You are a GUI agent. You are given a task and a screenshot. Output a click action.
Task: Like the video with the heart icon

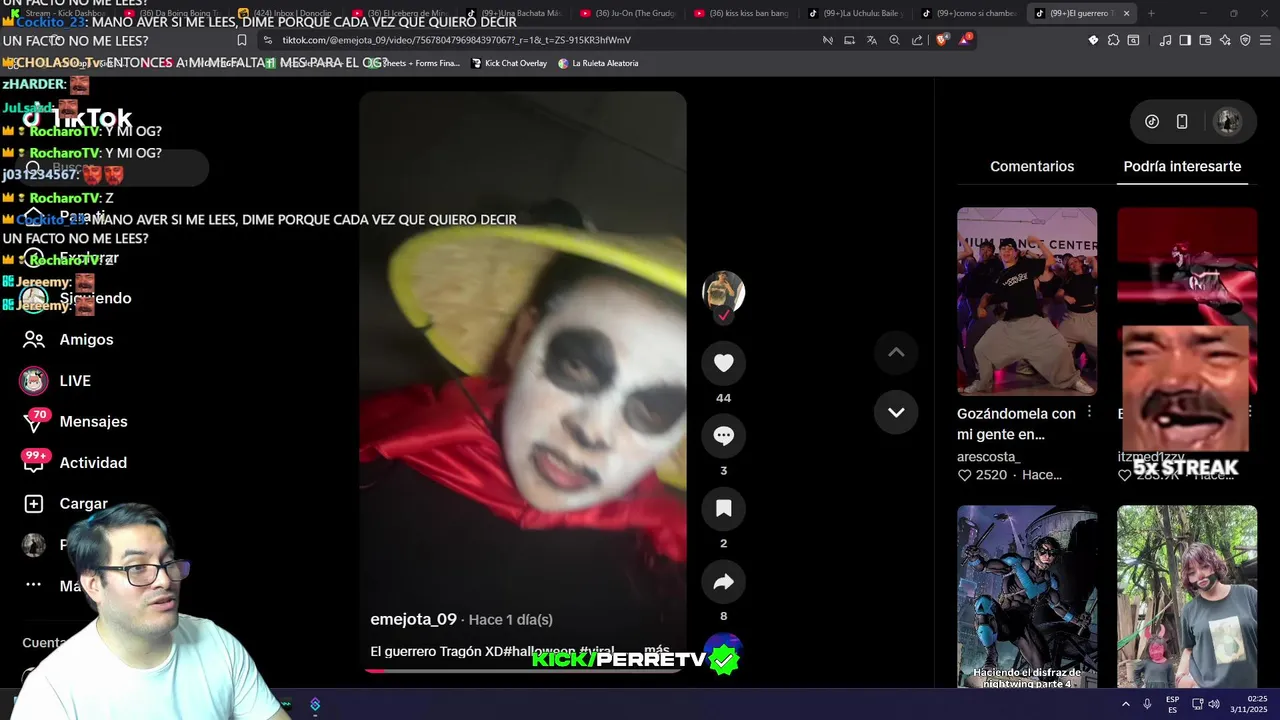coord(723,363)
